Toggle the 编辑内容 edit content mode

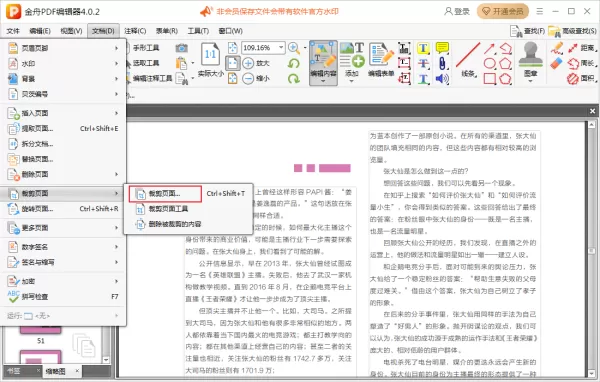click(x=323, y=62)
